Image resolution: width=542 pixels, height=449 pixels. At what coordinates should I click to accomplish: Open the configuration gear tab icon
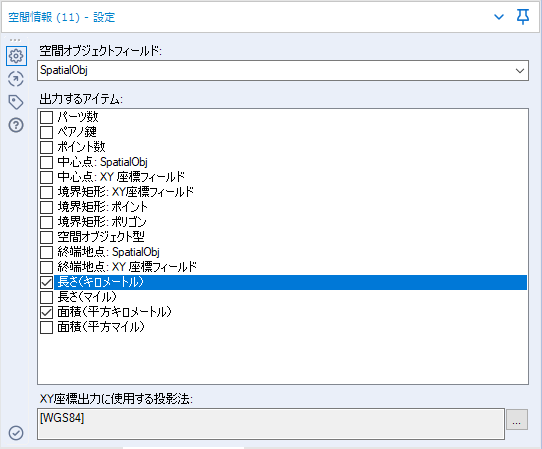click(x=16, y=56)
